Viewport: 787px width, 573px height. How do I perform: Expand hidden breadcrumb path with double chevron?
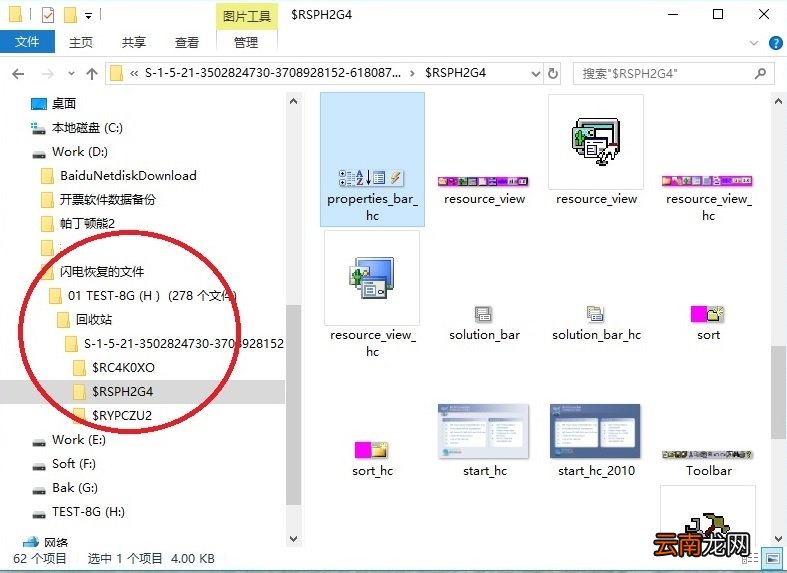click(x=134, y=74)
